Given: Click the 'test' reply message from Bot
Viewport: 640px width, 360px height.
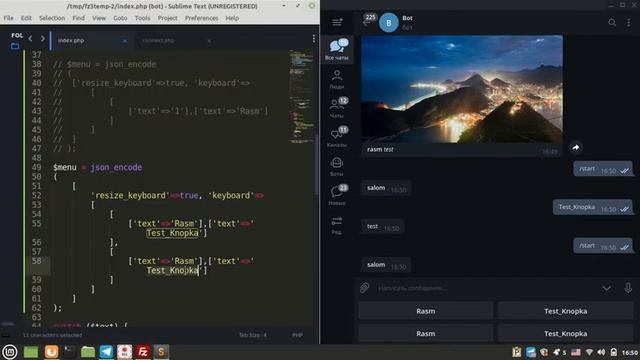Looking at the screenshot, I should 382,227.
